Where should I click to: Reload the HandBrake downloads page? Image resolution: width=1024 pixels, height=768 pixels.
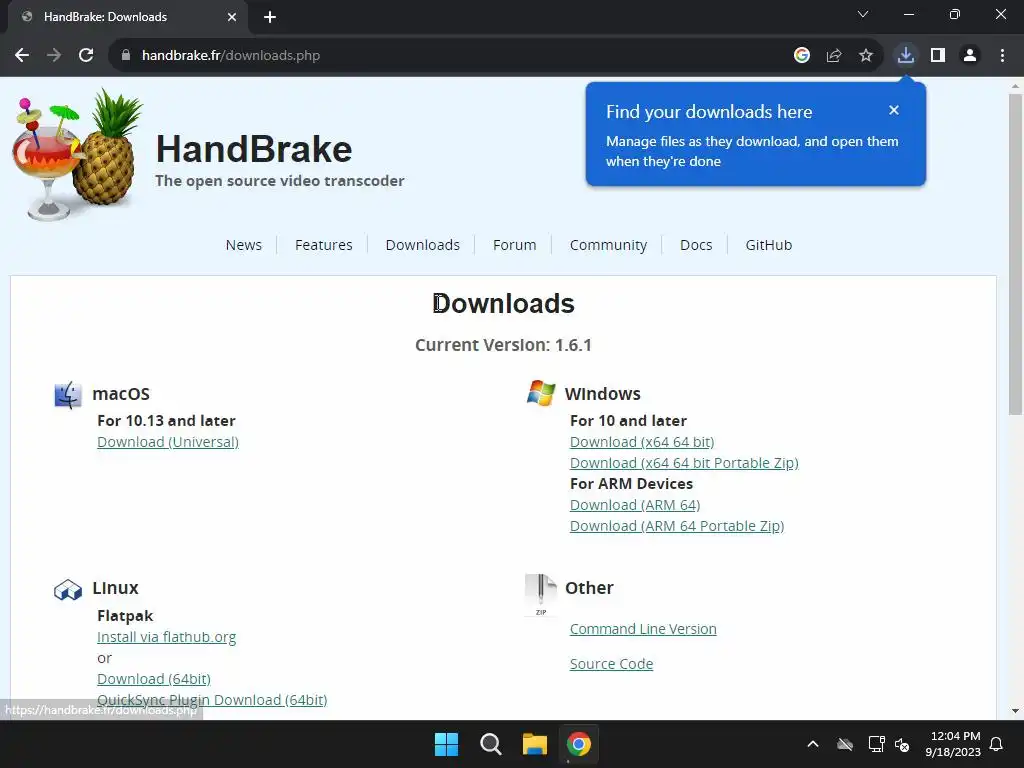86,56
